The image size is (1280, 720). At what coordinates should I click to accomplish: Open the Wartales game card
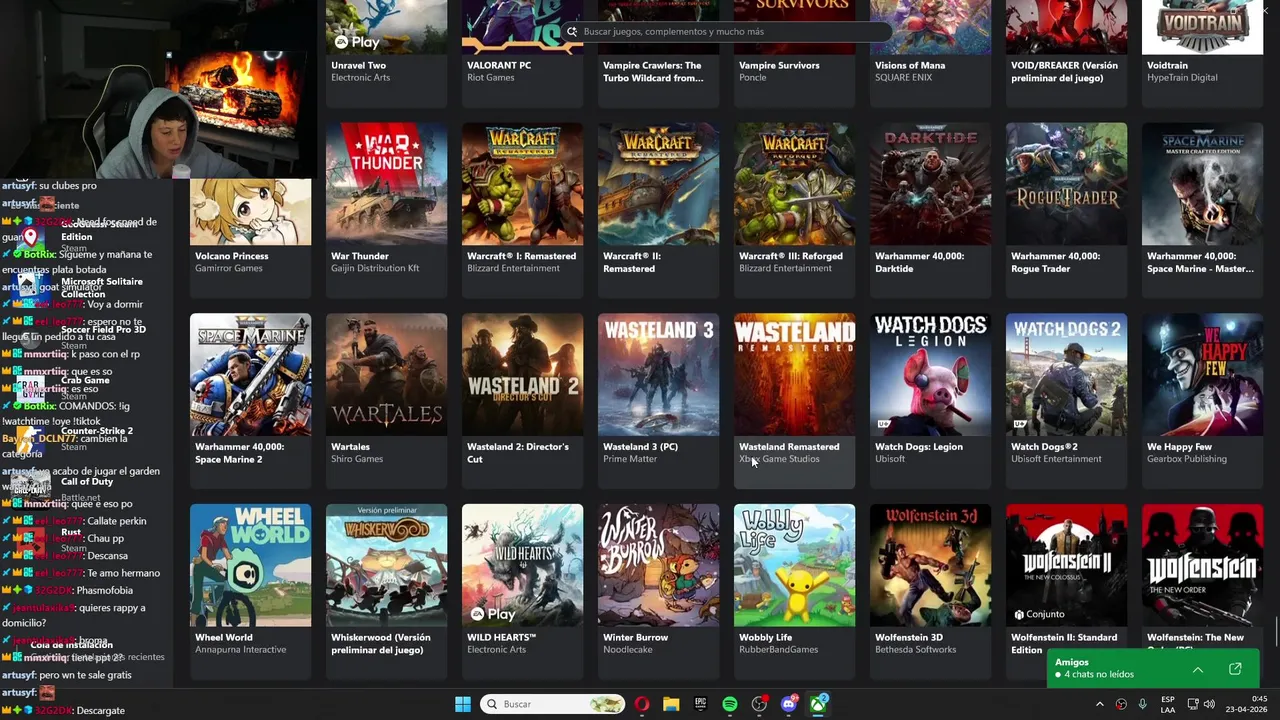(386, 401)
